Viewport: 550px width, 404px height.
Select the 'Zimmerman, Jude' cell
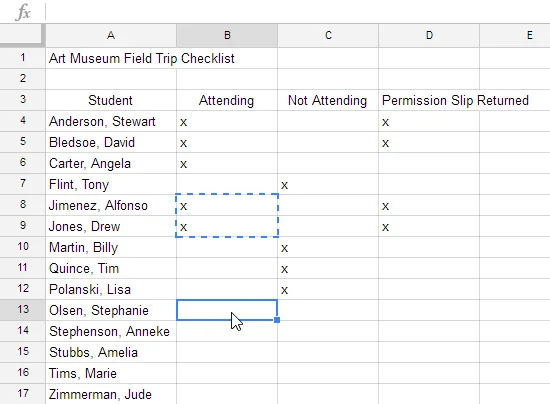coord(111,395)
